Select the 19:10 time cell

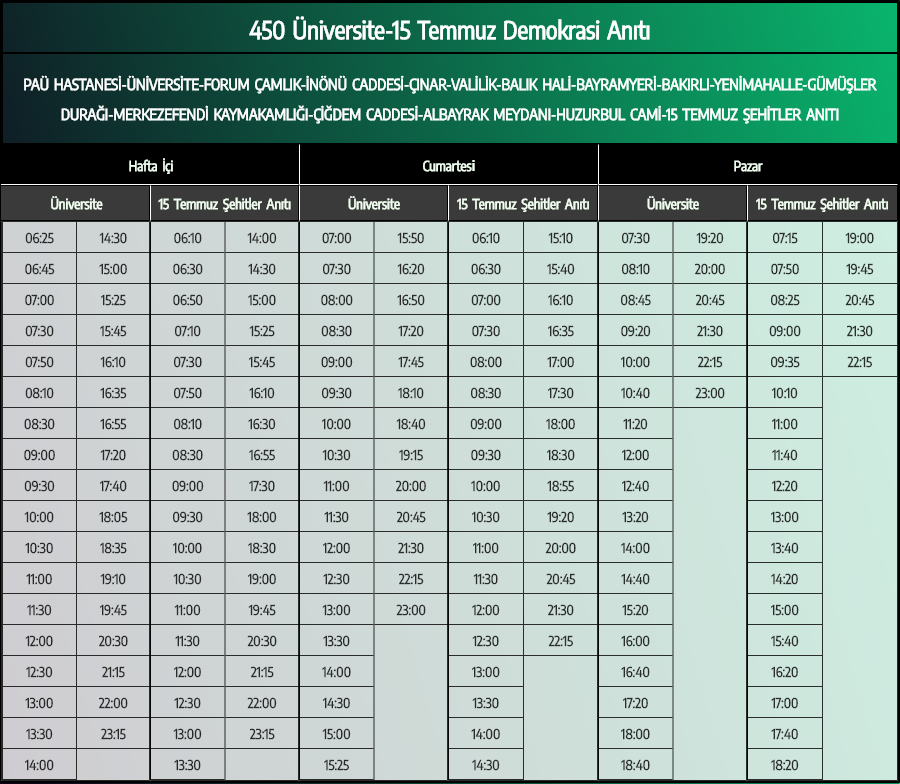(x=113, y=579)
